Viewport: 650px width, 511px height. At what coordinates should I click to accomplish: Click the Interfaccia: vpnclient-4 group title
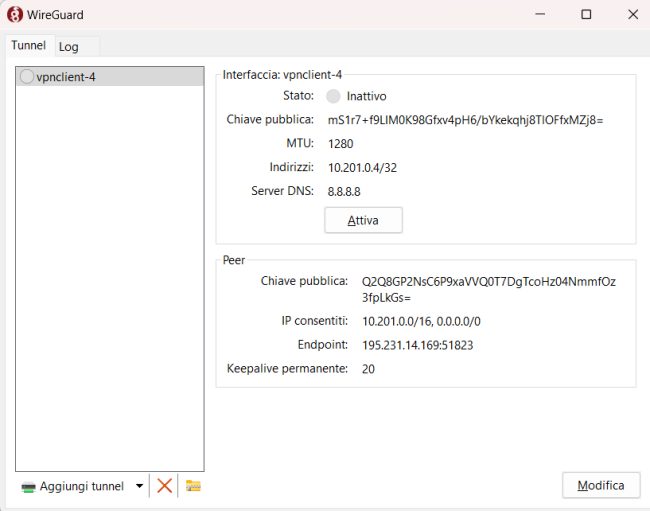click(282, 75)
